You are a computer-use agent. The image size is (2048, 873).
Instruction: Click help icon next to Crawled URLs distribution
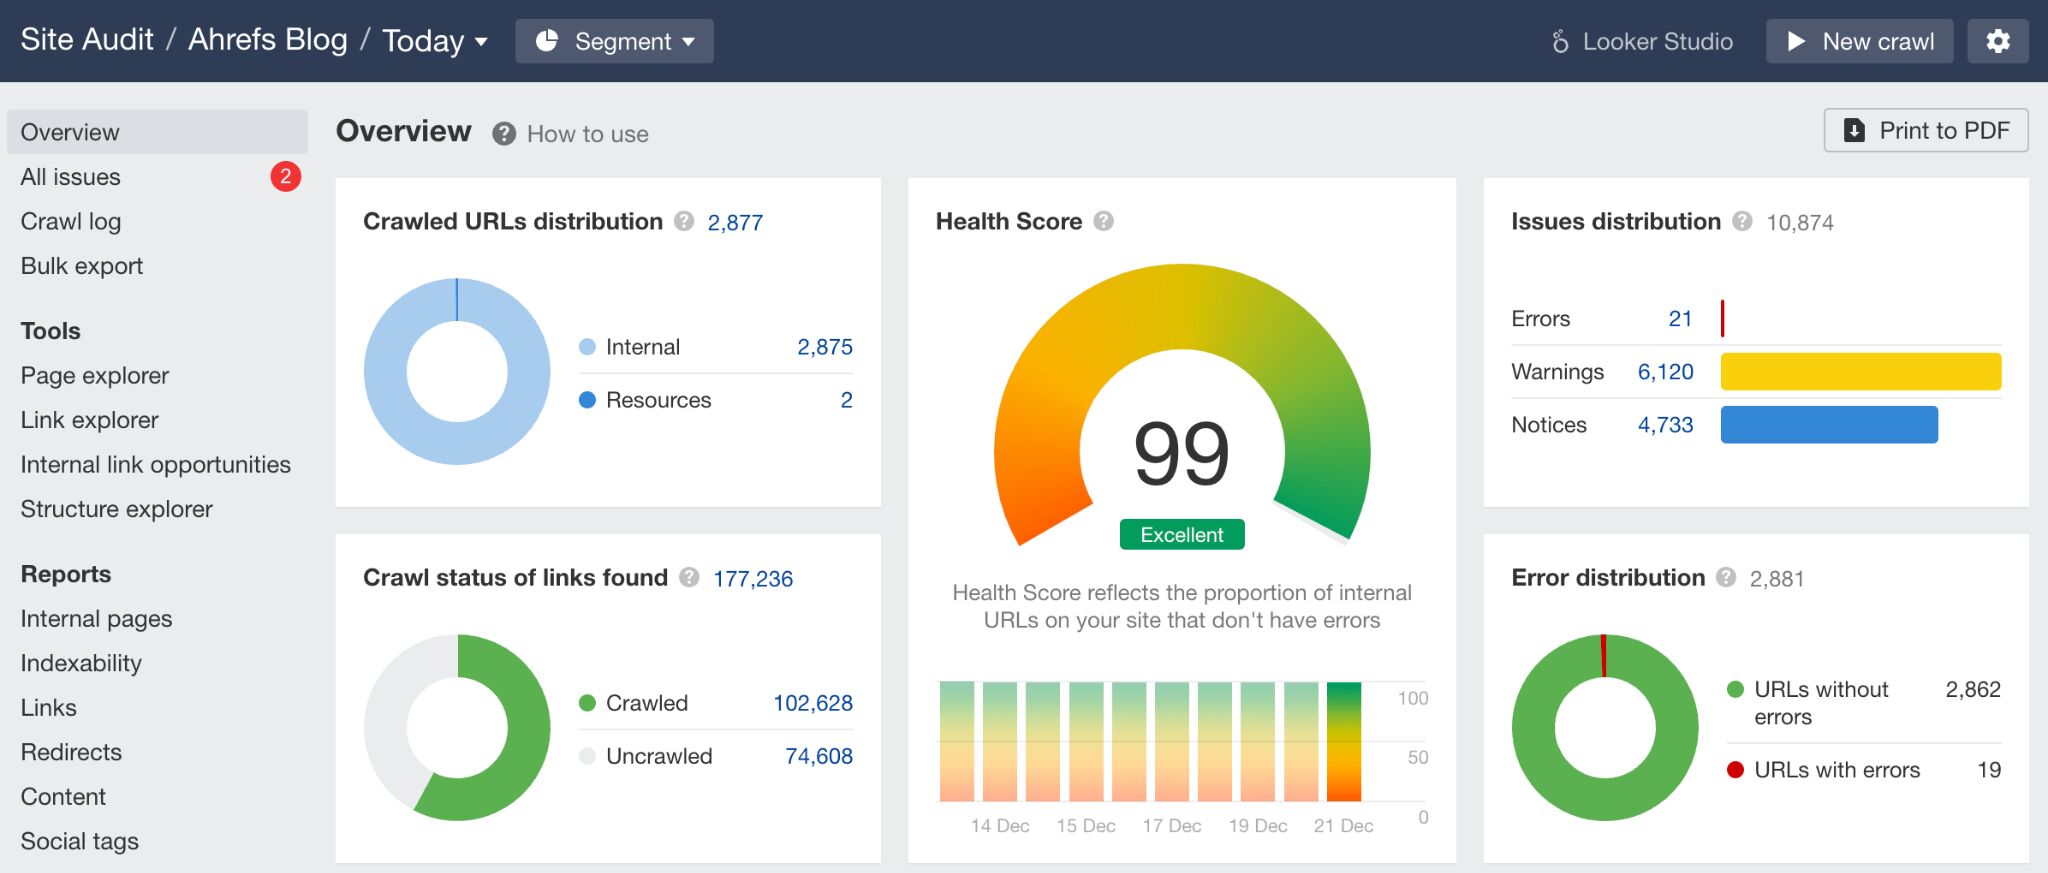click(684, 221)
